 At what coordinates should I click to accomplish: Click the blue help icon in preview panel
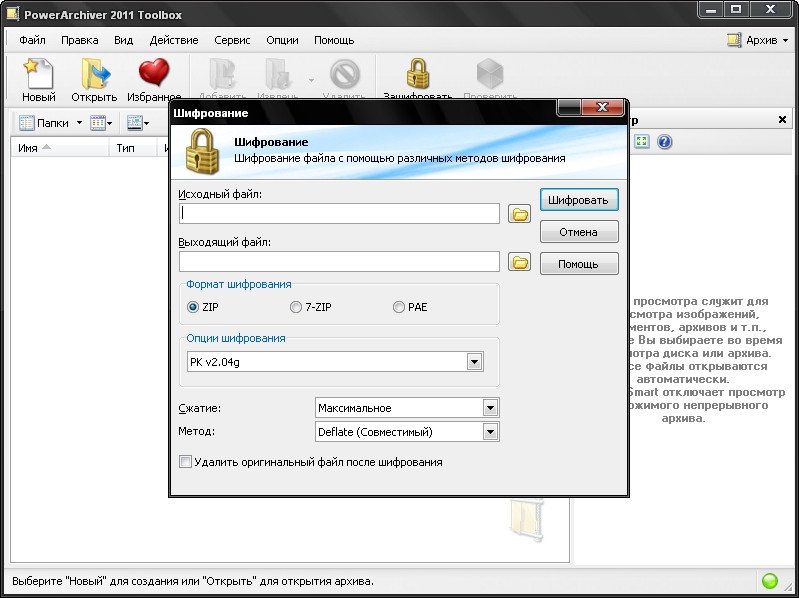[x=664, y=142]
